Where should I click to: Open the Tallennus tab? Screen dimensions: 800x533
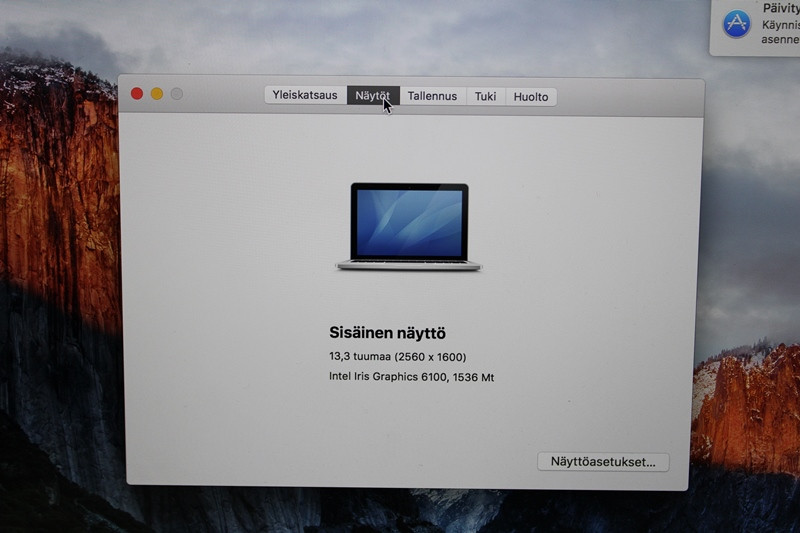[x=432, y=96]
